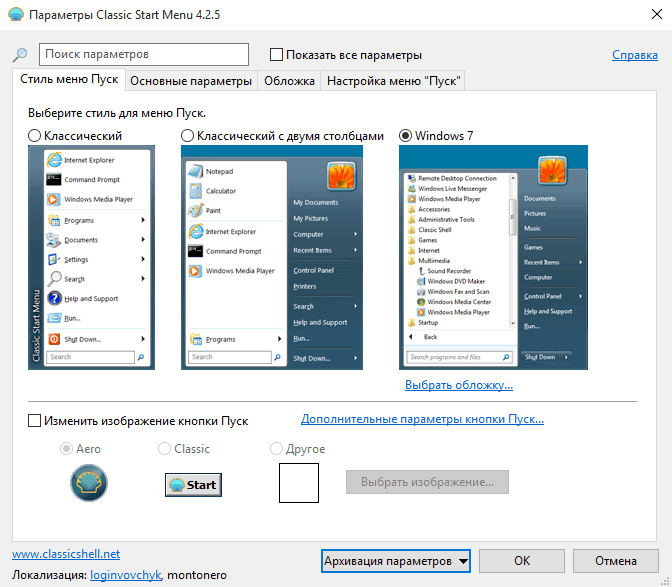
Task: Click the Windows 7 style preview image
Action: click(493, 257)
